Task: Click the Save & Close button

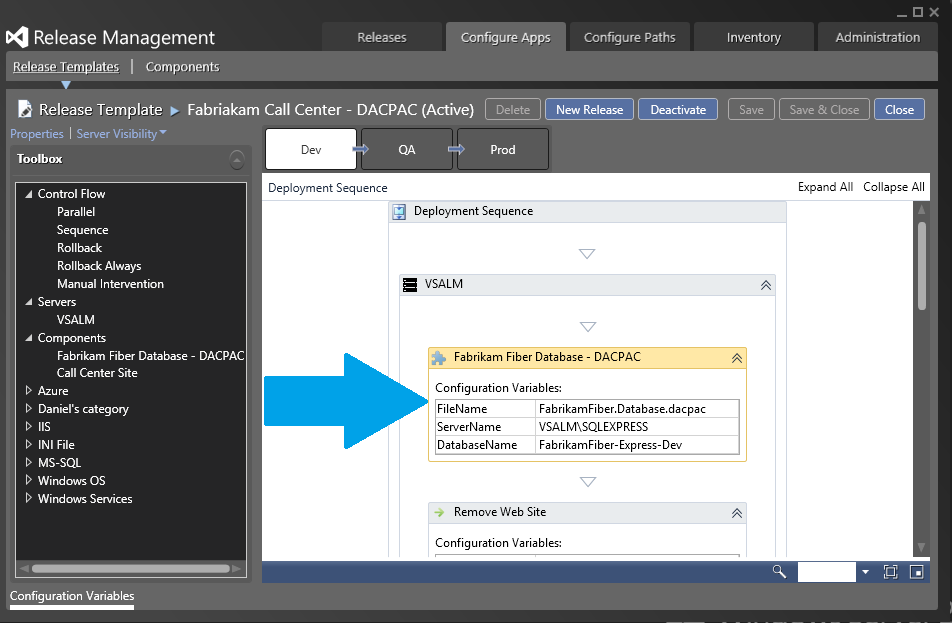Action: (x=824, y=109)
